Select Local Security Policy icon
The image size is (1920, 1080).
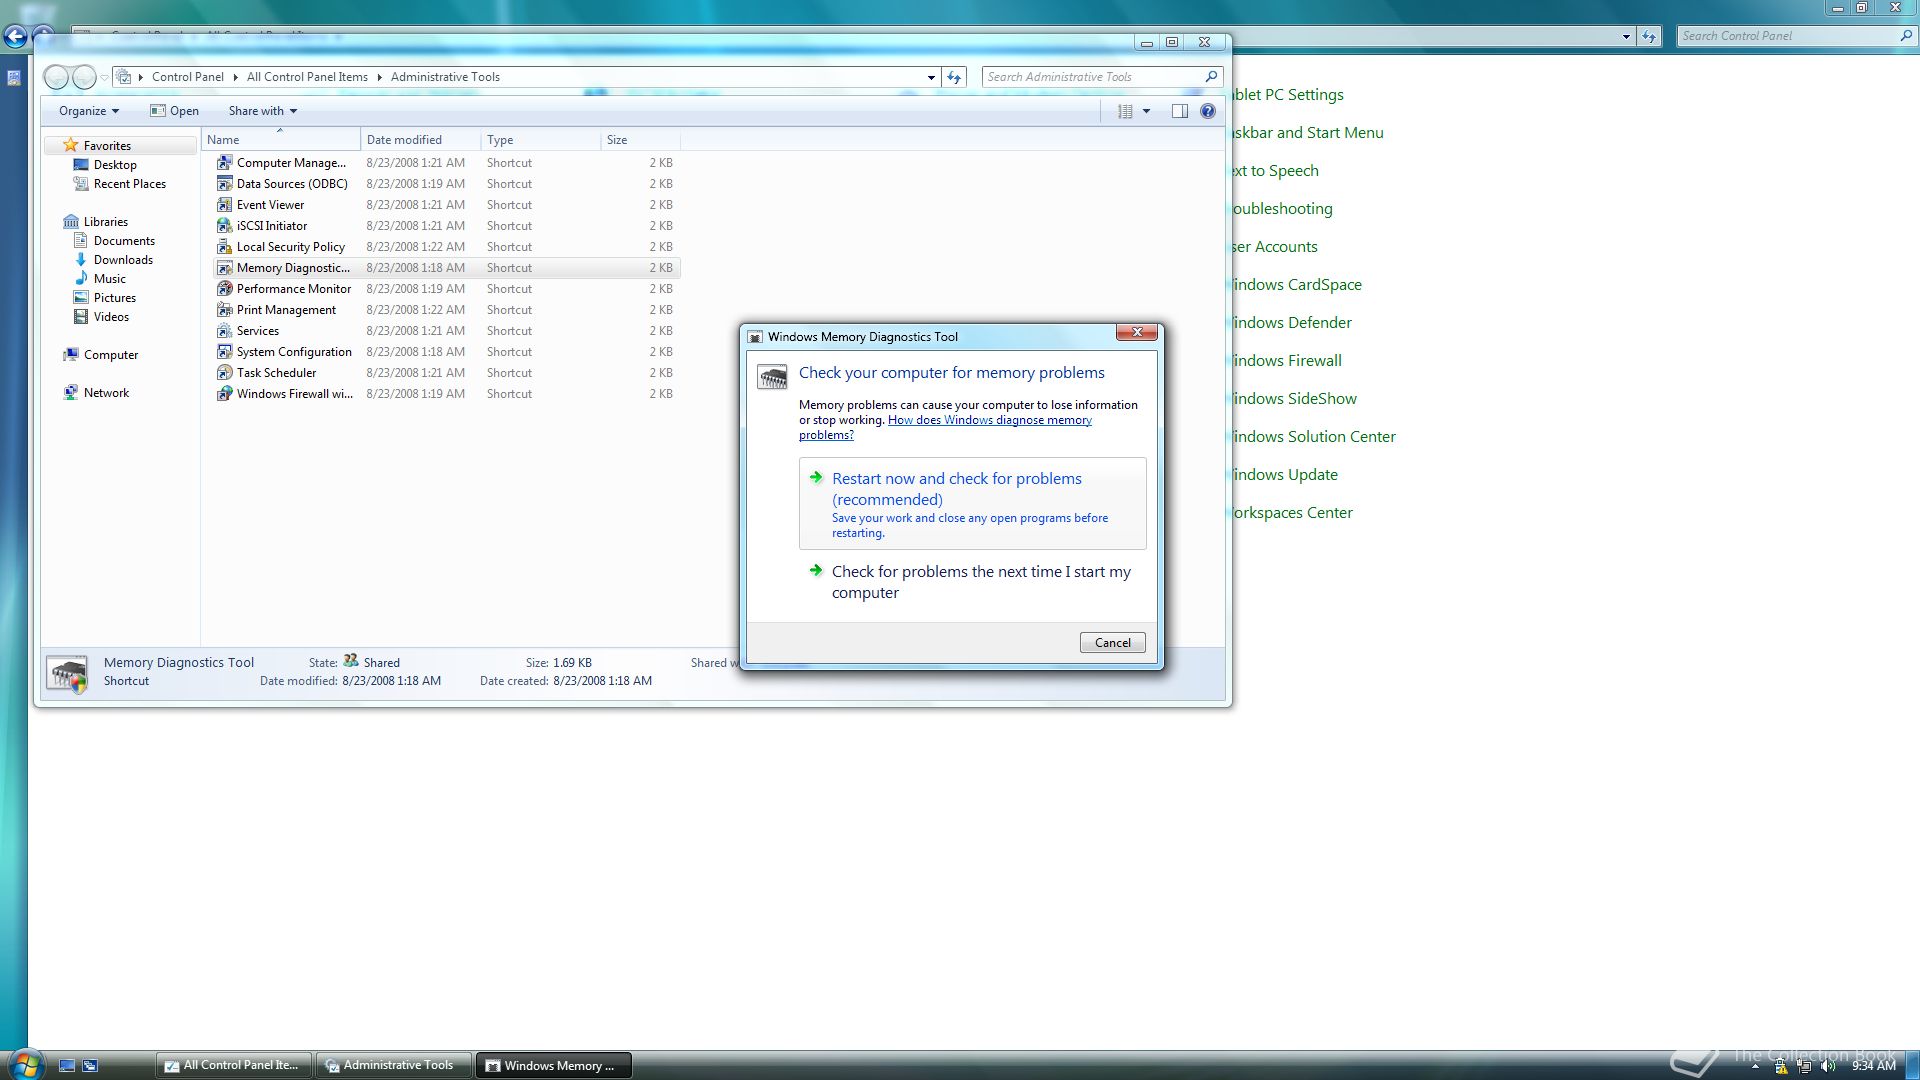pos(225,247)
